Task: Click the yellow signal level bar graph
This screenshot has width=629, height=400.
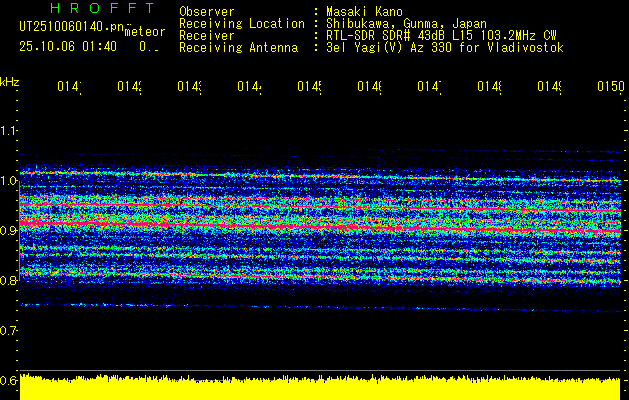Action: coord(320,389)
